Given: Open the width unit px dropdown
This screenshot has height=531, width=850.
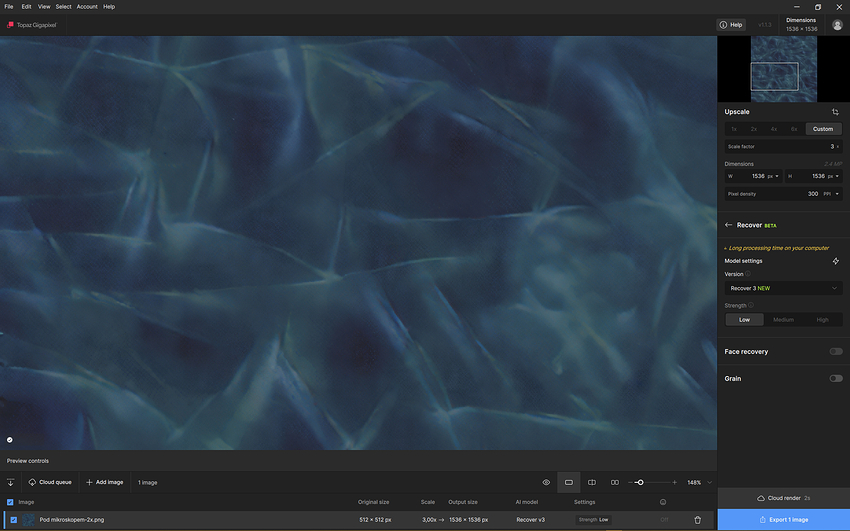Looking at the screenshot, I should 773,176.
